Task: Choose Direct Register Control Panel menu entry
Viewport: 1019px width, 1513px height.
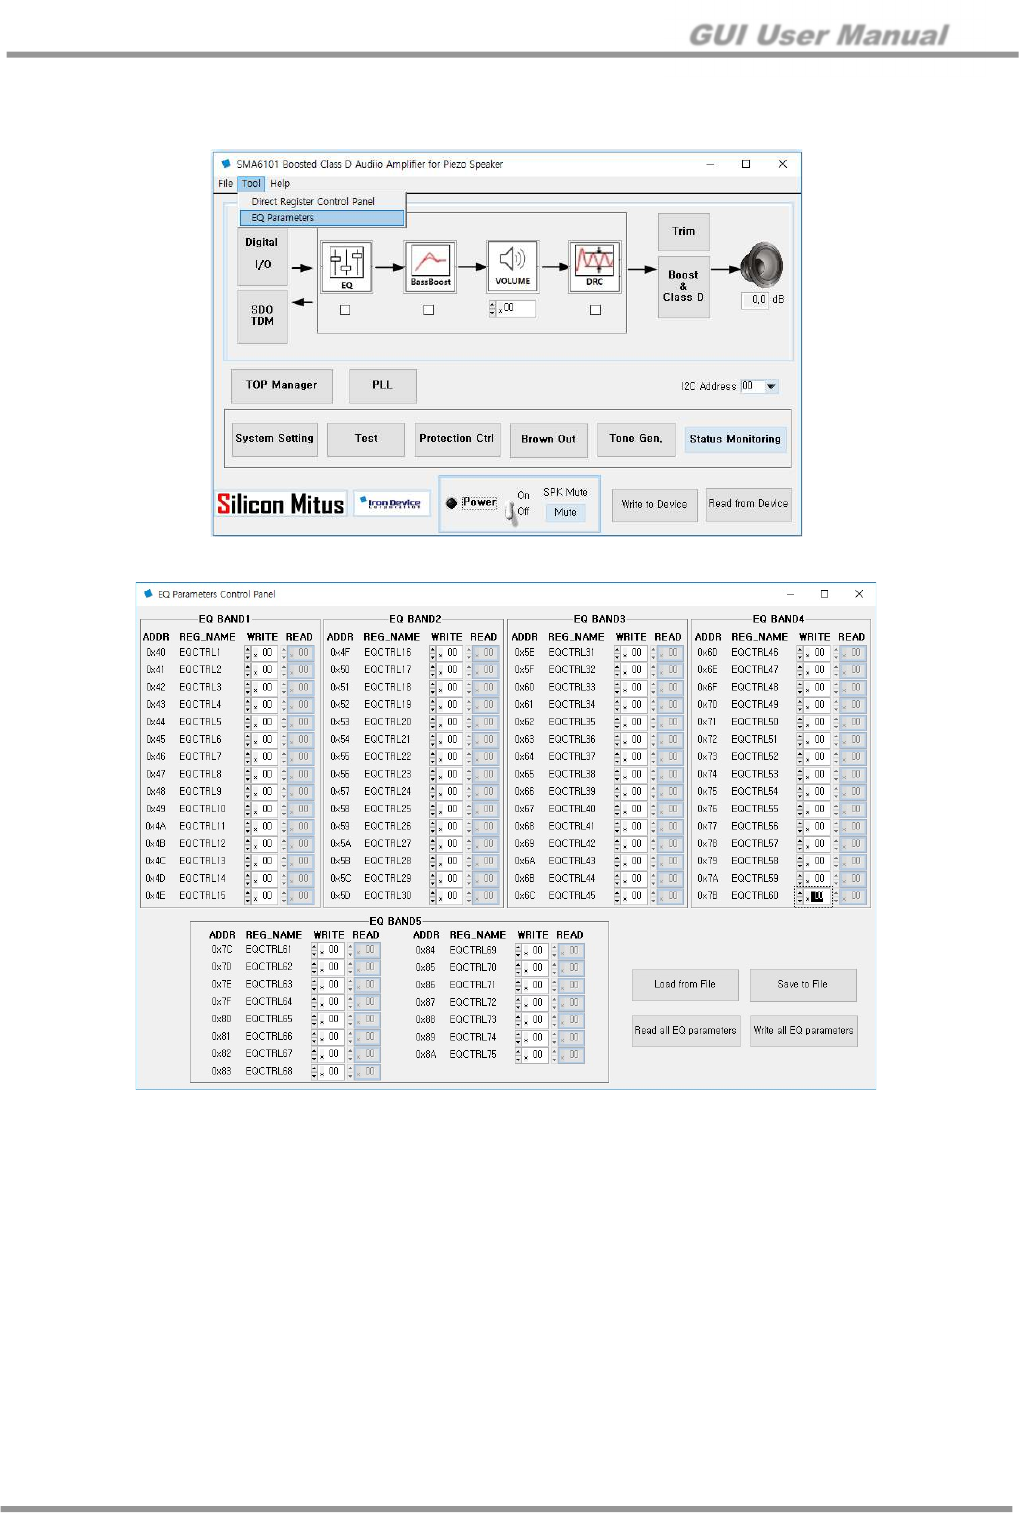Action: click(313, 202)
